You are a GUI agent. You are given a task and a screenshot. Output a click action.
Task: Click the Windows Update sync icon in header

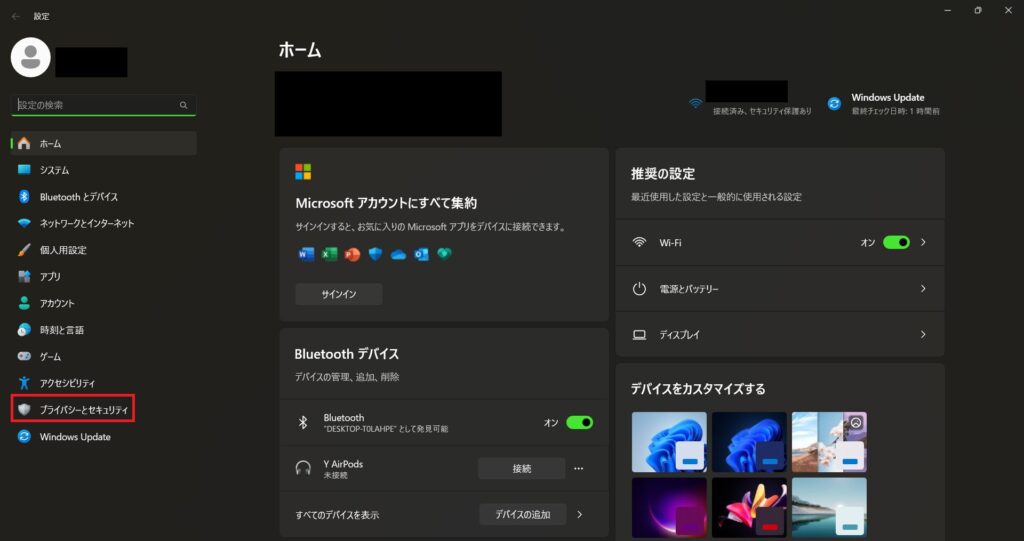[x=834, y=103]
